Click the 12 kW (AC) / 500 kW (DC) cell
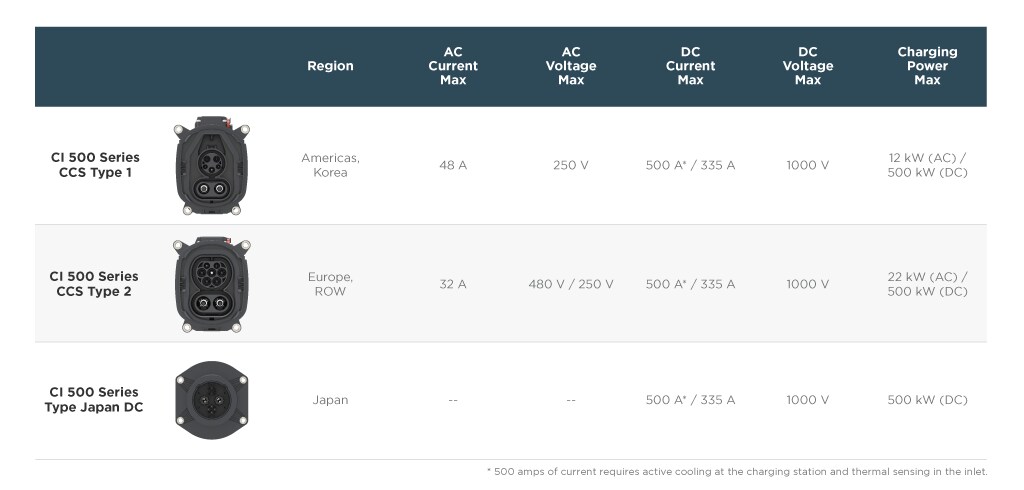This screenshot has width=1024, height=490. coord(927,165)
